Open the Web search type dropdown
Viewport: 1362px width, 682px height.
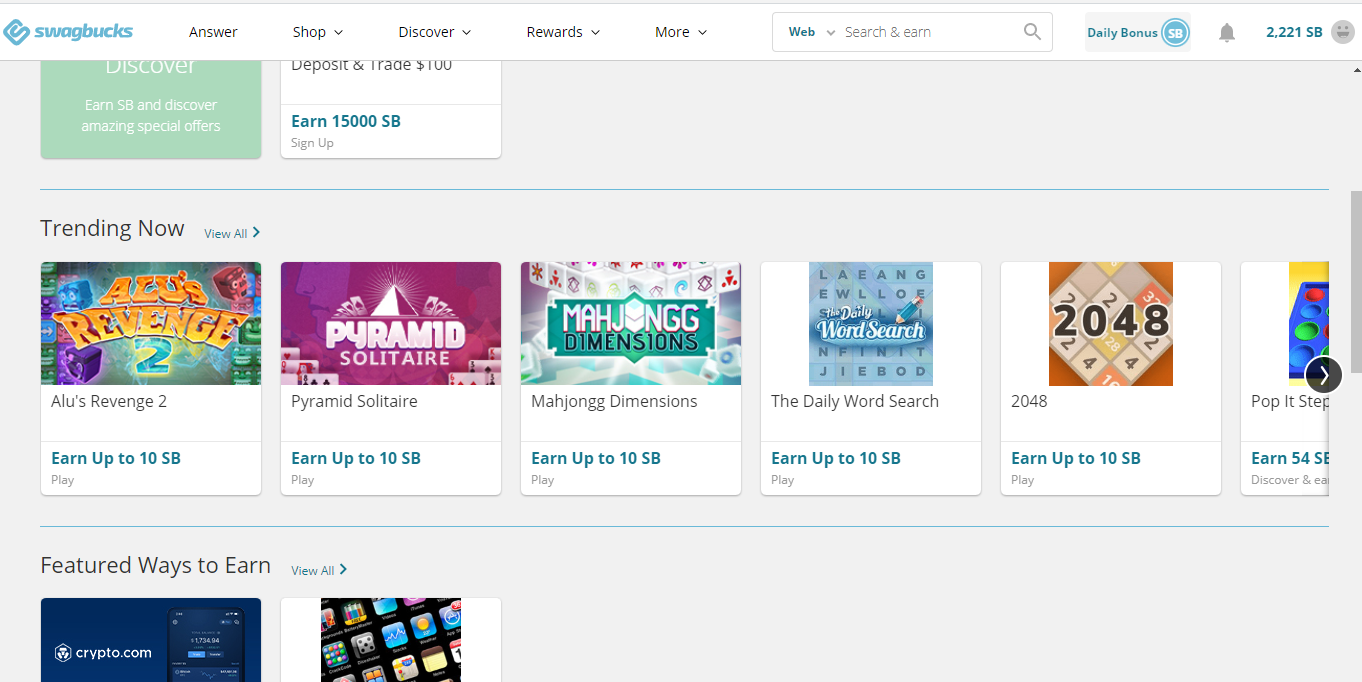[811, 32]
